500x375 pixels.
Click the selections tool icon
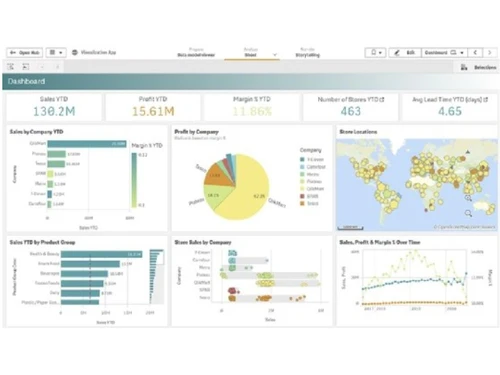[x=26, y=67]
